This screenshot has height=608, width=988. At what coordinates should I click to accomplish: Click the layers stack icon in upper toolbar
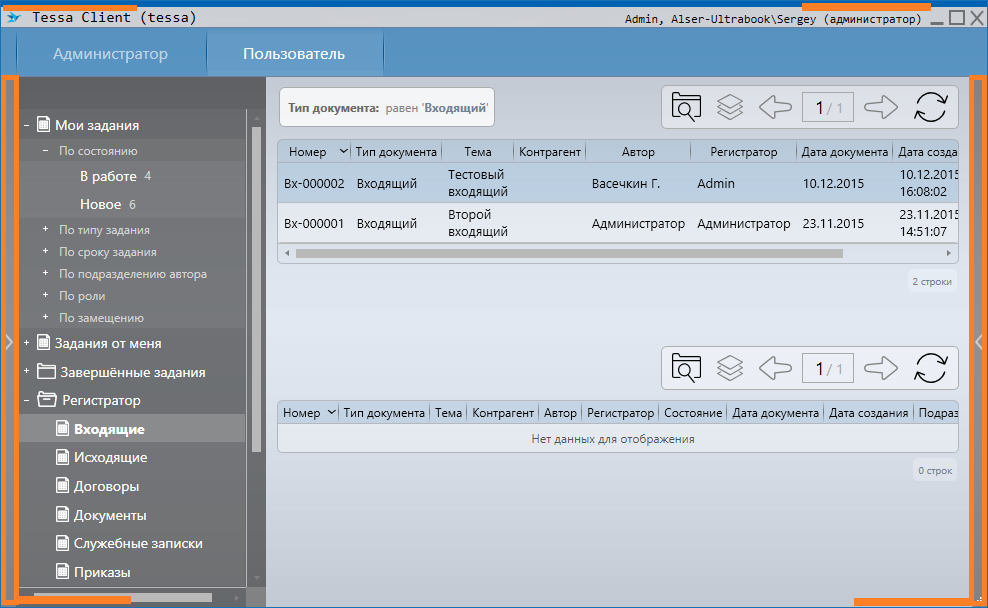click(x=730, y=107)
